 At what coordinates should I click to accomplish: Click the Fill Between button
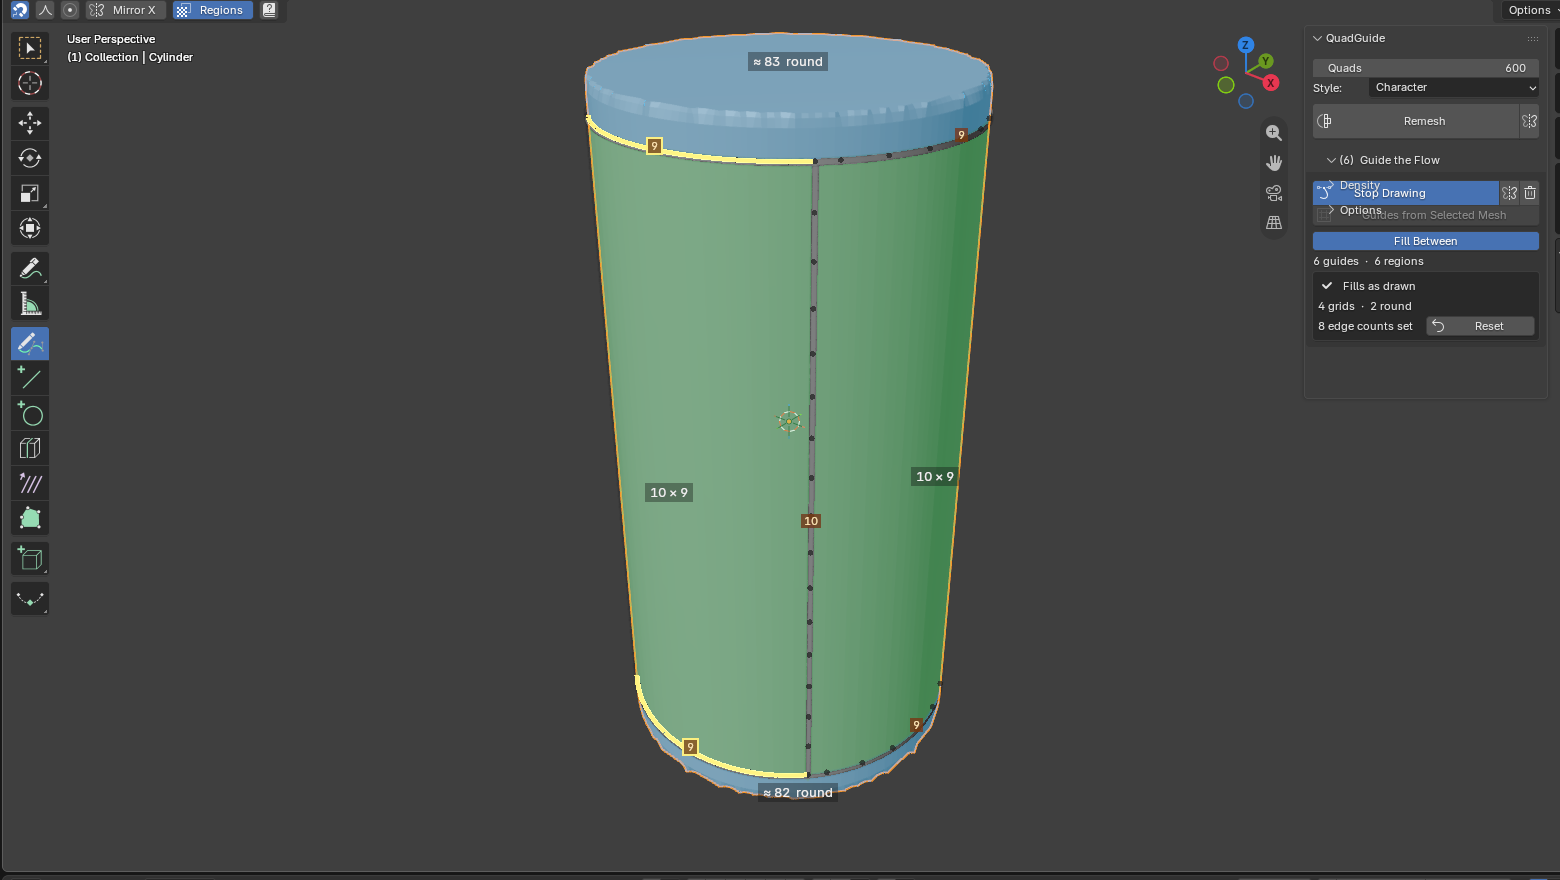point(1425,241)
